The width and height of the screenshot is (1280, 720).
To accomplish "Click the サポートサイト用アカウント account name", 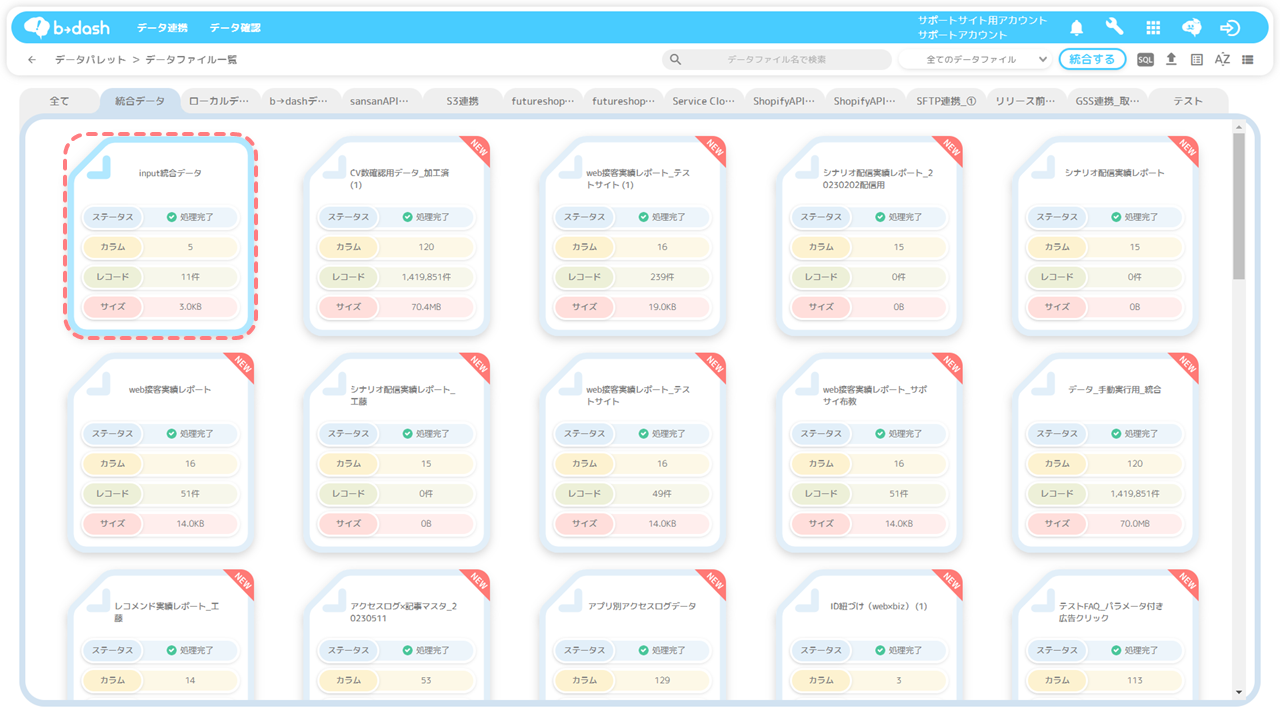I will 983,20.
